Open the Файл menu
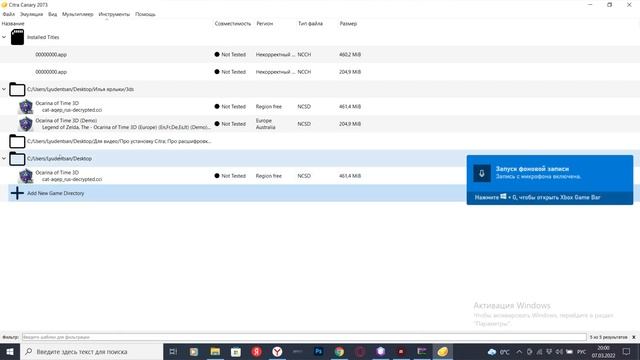 coord(9,14)
